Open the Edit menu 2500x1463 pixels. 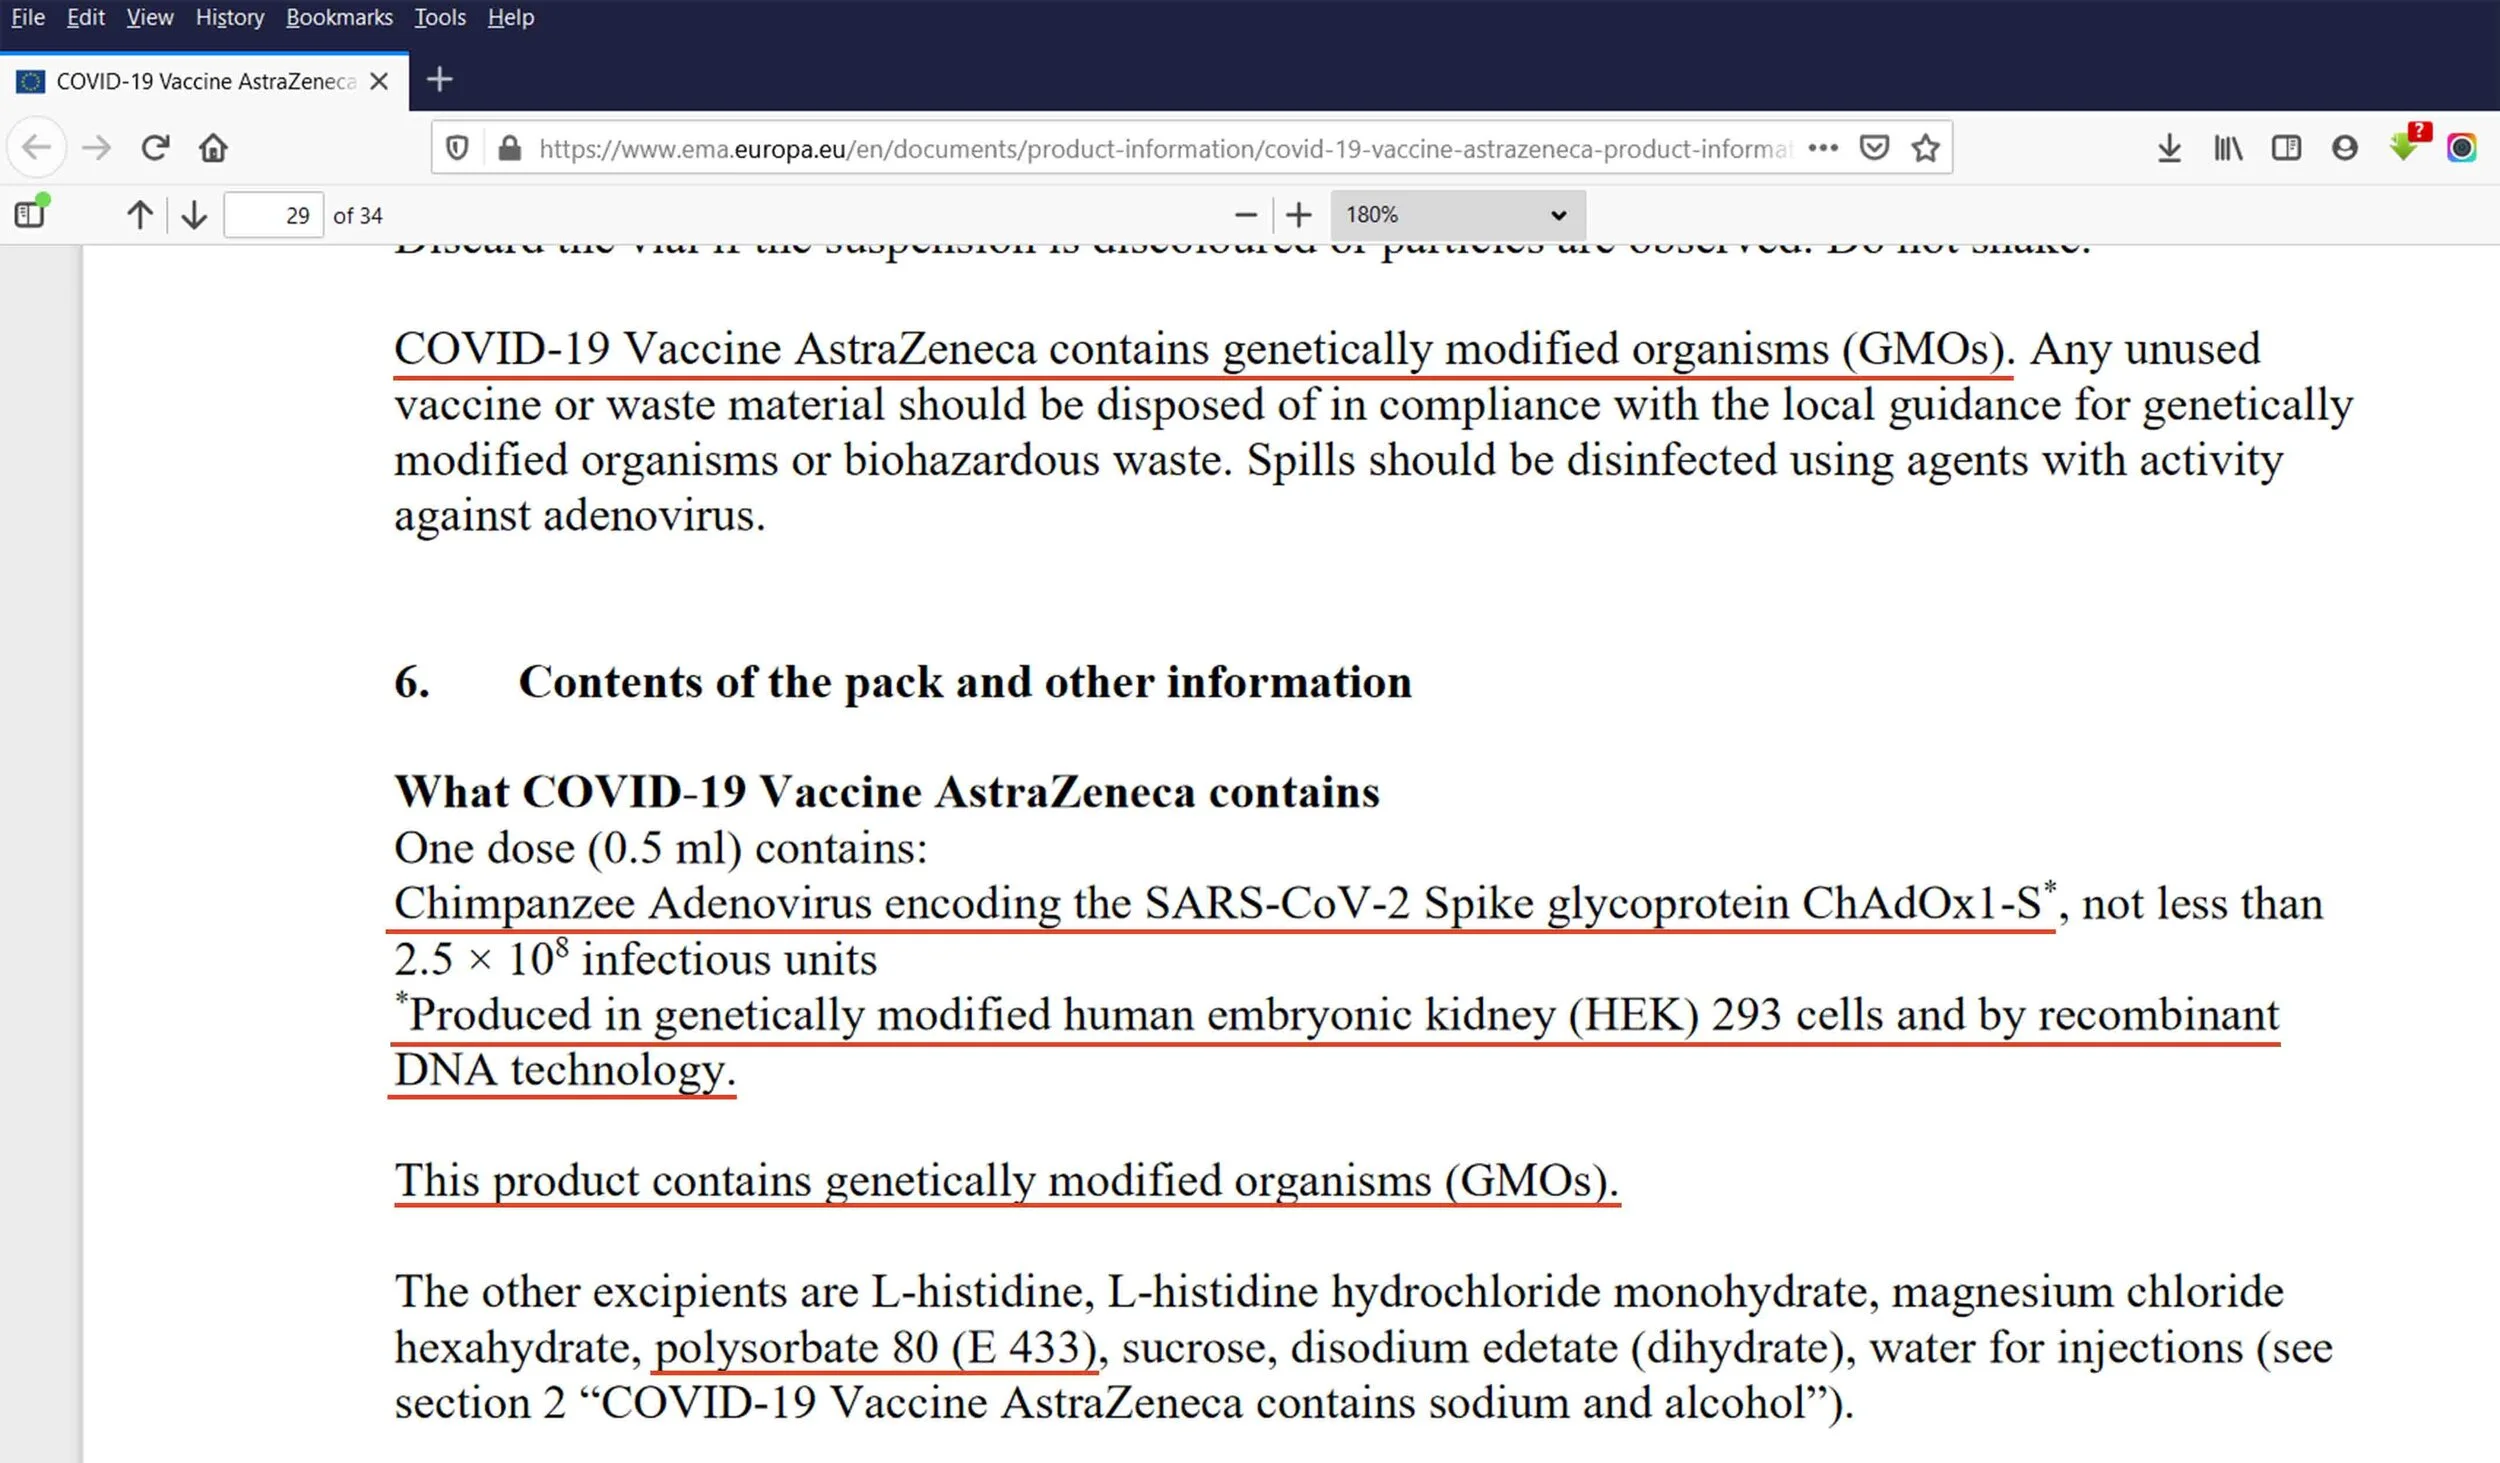pos(85,17)
